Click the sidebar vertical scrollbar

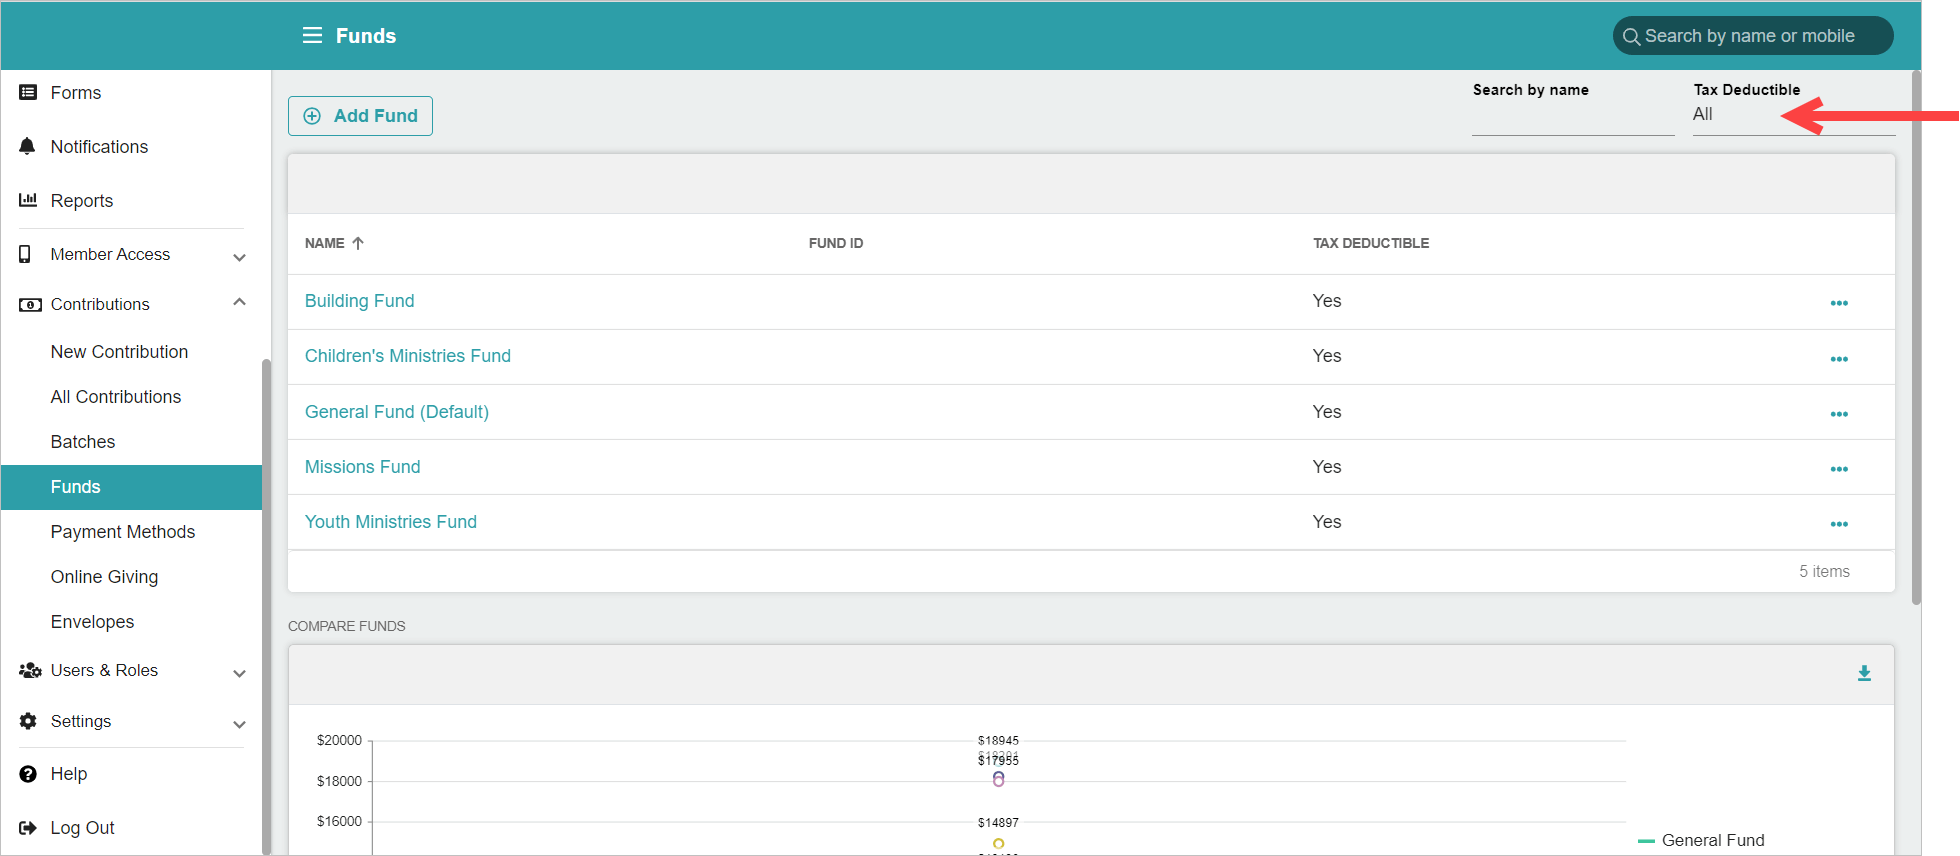pos(266,606)
